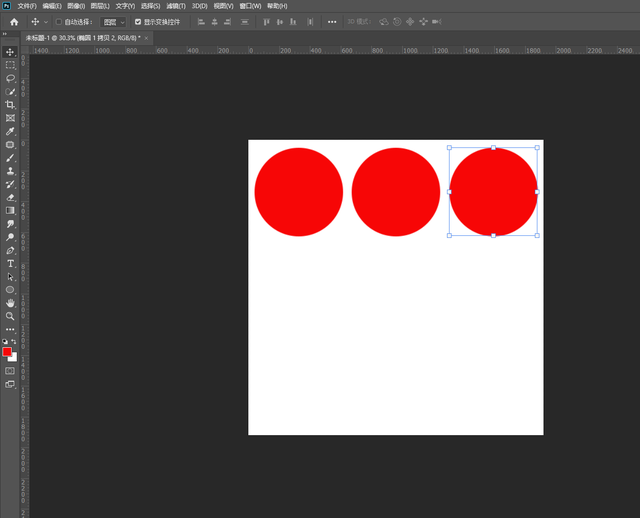Click the leftmost red circle on canvas
The width and height of the screenshot is (640, 518).
[298, 192]
